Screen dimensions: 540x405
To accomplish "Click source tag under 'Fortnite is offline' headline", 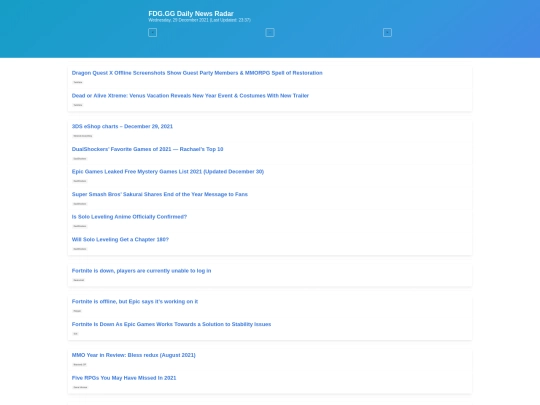I will point(77,311).
